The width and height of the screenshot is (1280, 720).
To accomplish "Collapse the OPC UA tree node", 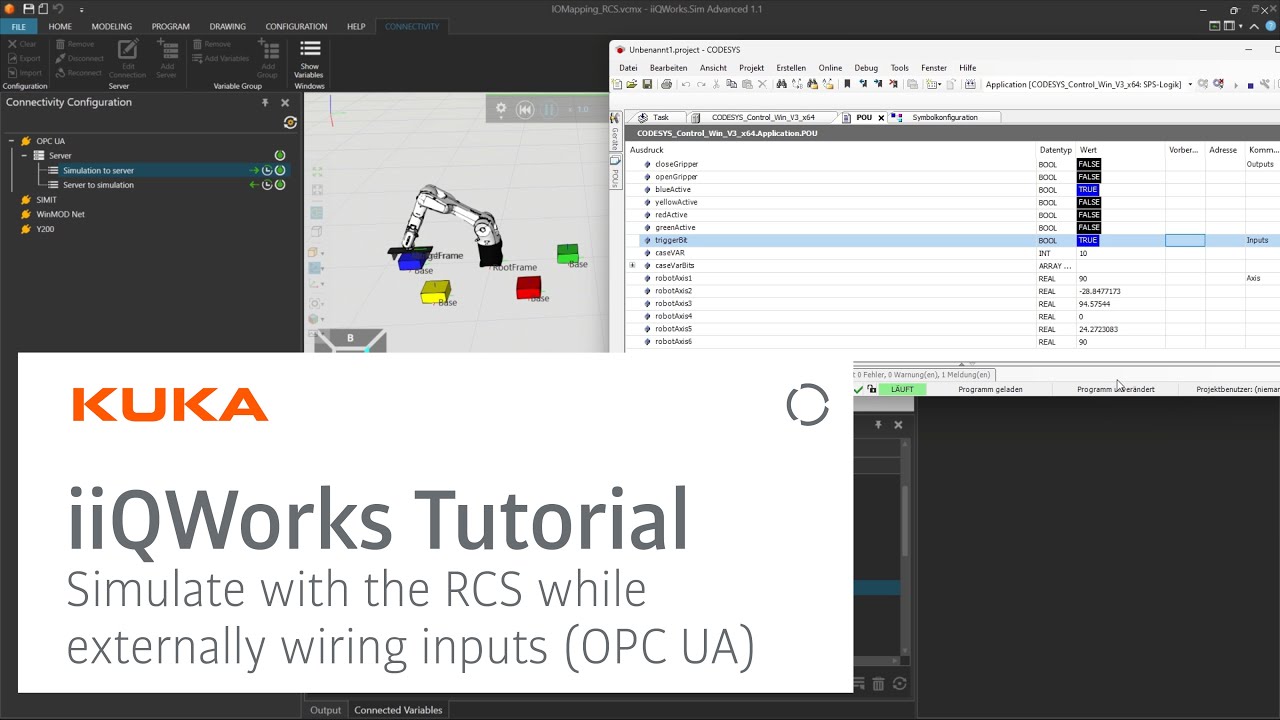I will pyautogui.click(x=12, y=141).
